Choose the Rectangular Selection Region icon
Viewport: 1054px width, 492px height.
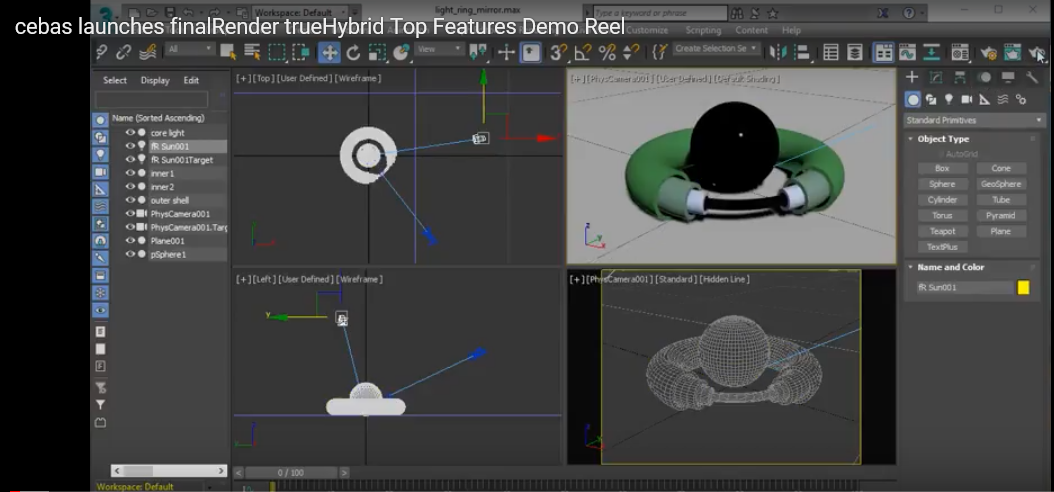pyautogui.click(x=276, y=52)
